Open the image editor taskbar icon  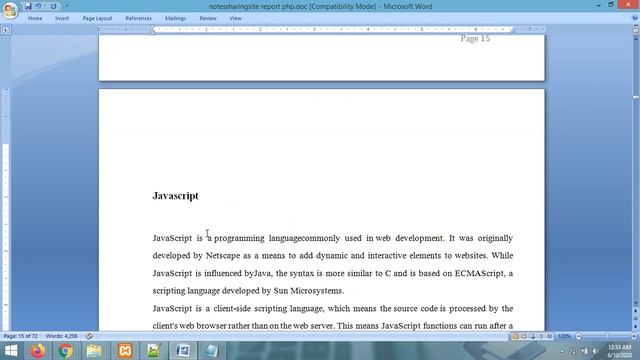tap(154, 351)
